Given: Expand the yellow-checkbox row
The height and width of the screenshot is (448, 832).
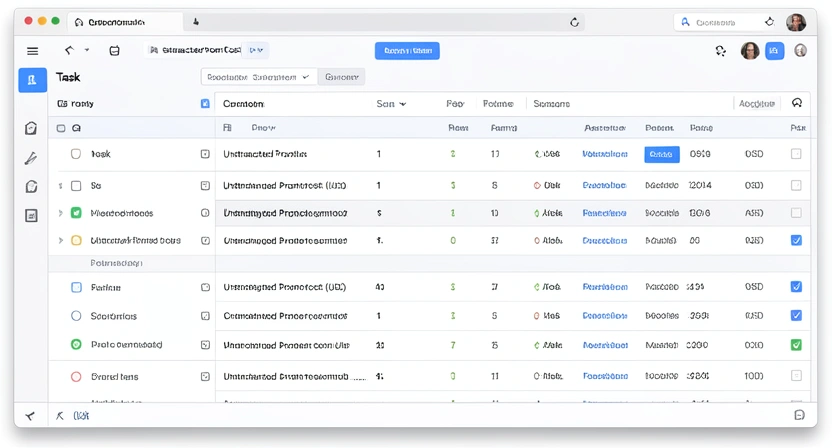Looking at the screenshot, I should click(x=60, y=240).
